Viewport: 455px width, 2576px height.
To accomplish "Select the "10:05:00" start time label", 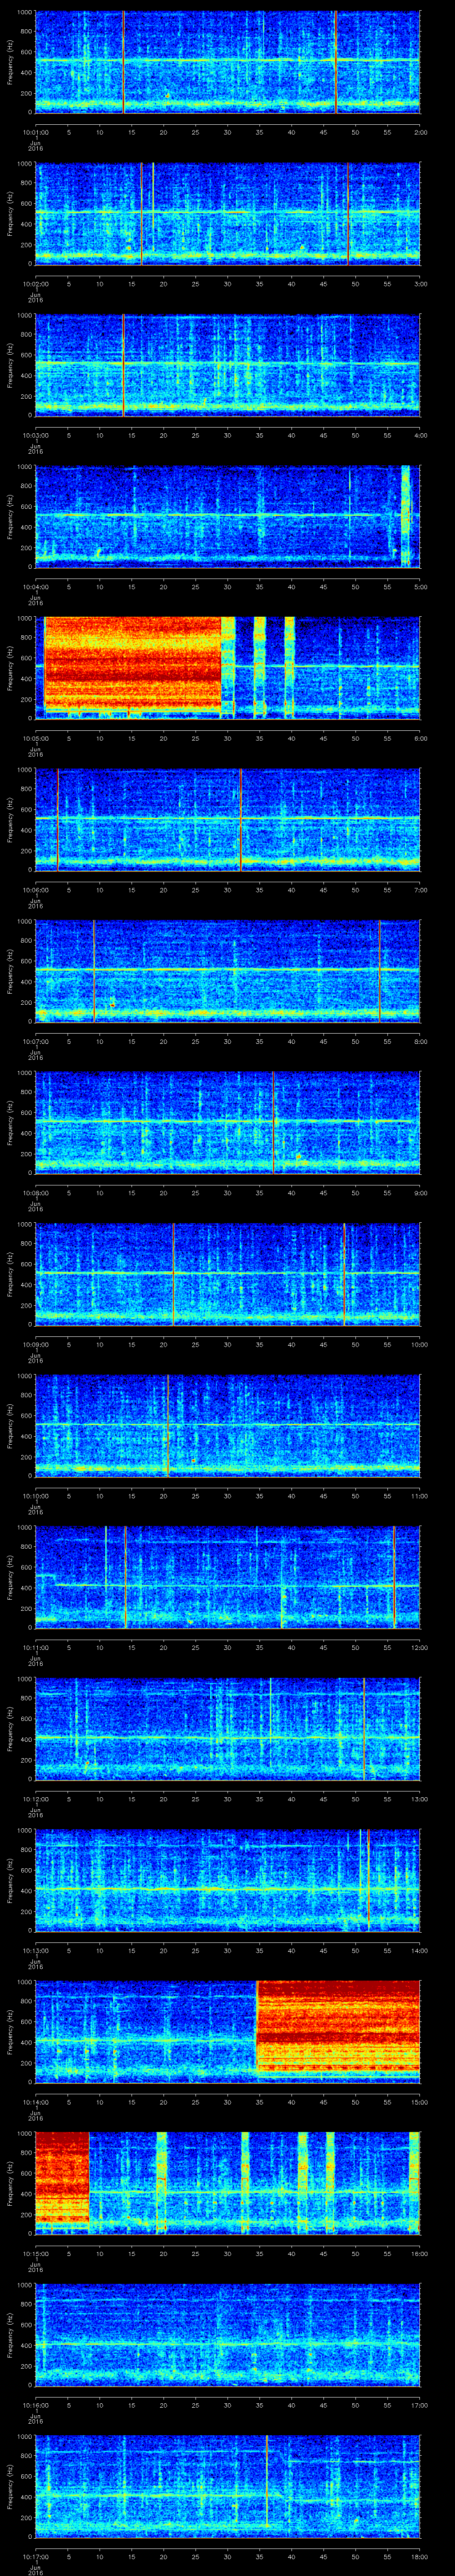I will (x=36, y=738).
